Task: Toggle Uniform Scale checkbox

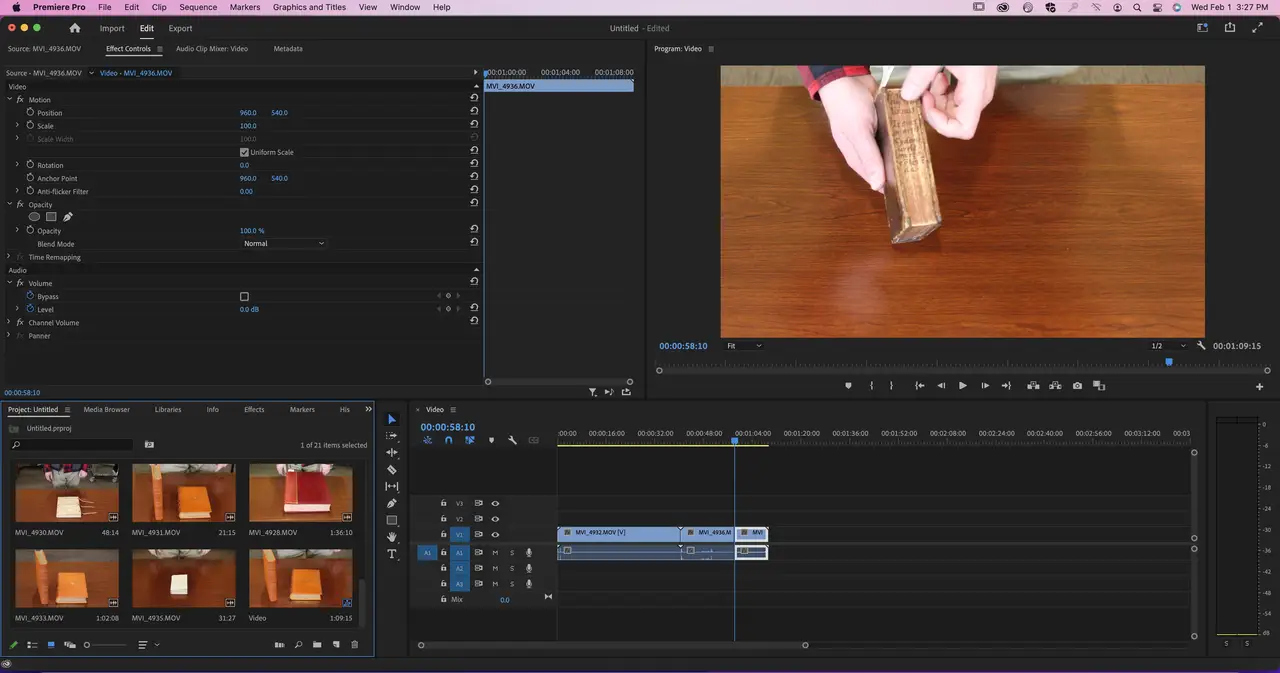Action: coord(244,152)
